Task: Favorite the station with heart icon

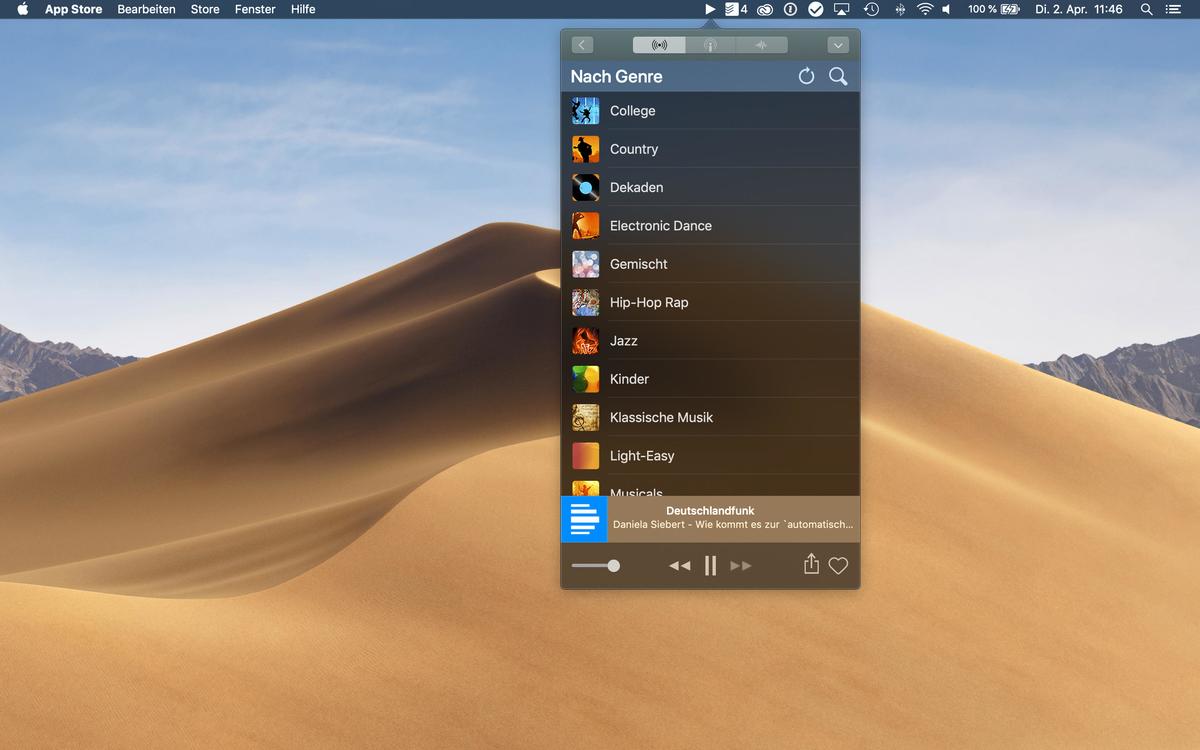Action: 838,566
